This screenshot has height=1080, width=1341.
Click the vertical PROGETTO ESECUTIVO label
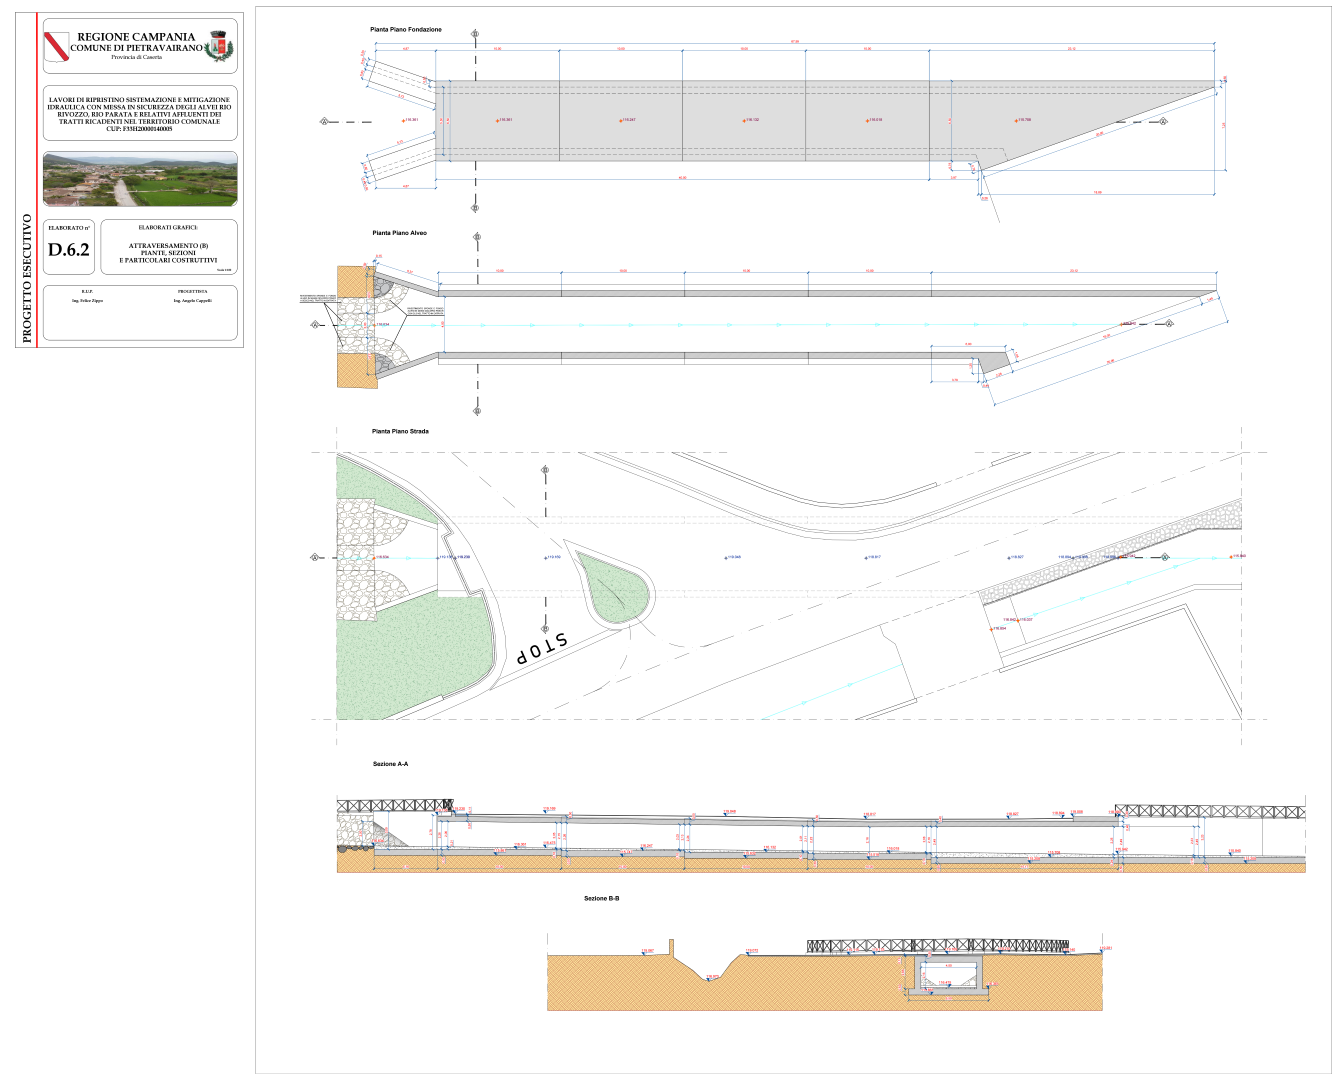27,278
